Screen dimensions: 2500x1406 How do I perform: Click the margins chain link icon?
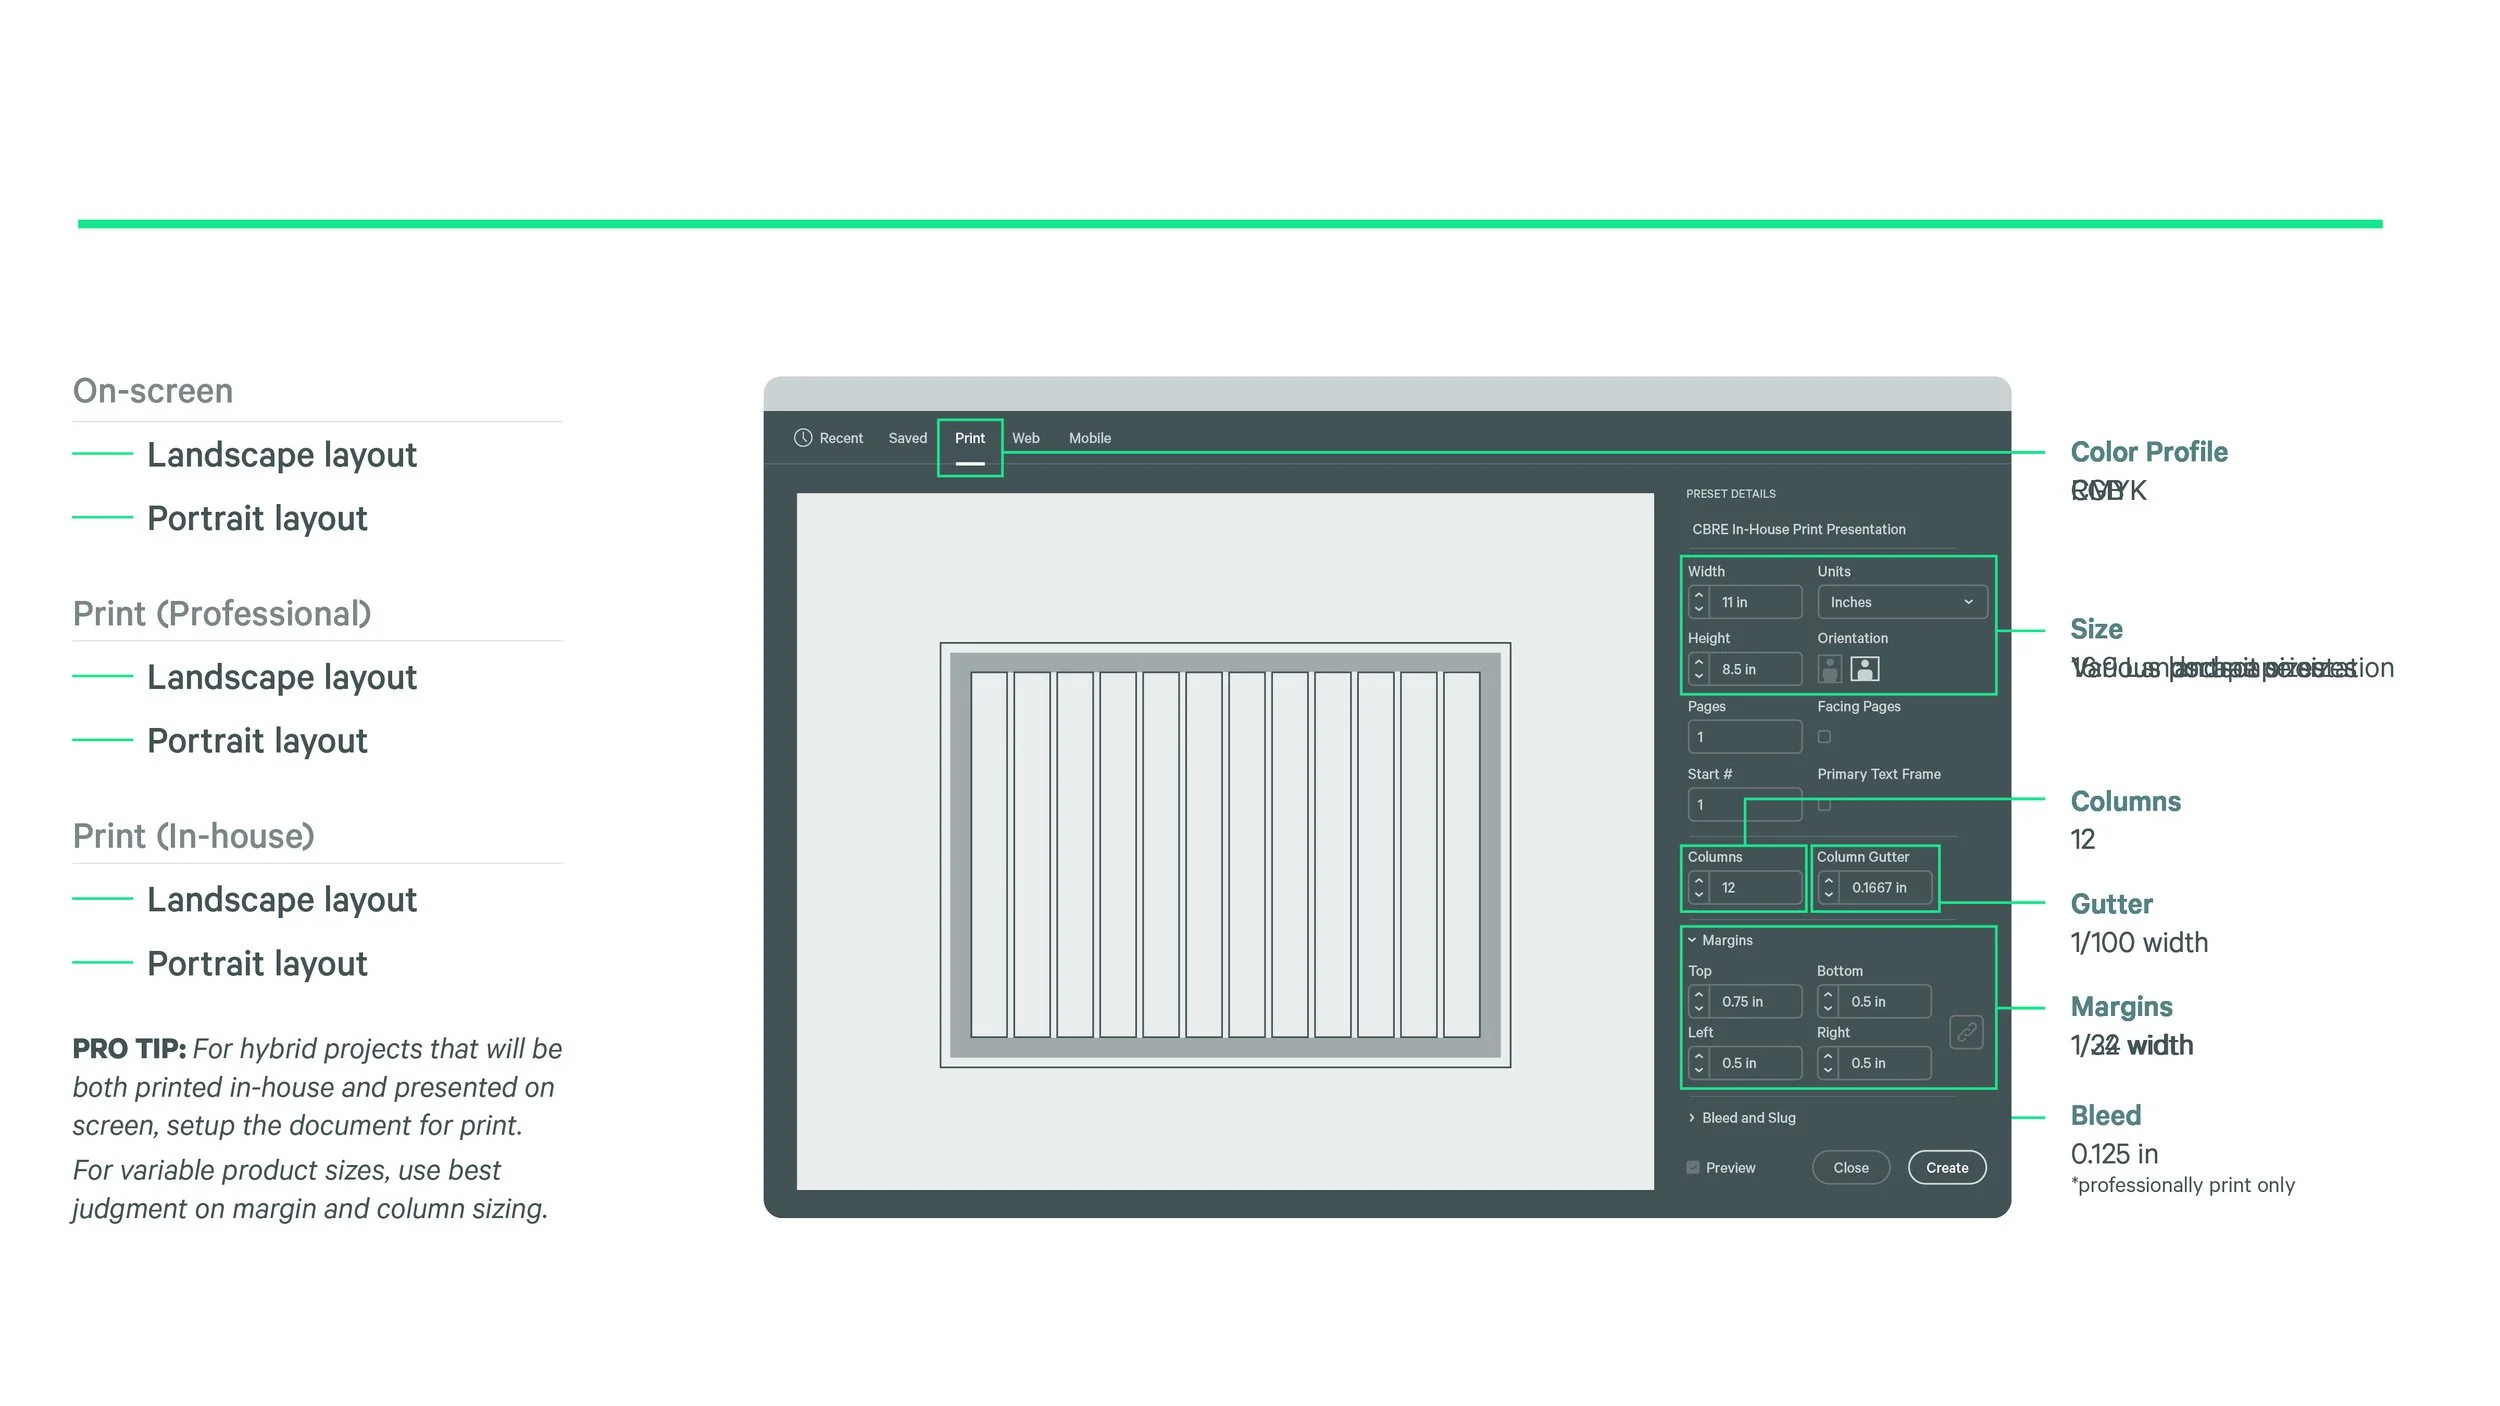pyautogui.click(x=1966, y=1032)
